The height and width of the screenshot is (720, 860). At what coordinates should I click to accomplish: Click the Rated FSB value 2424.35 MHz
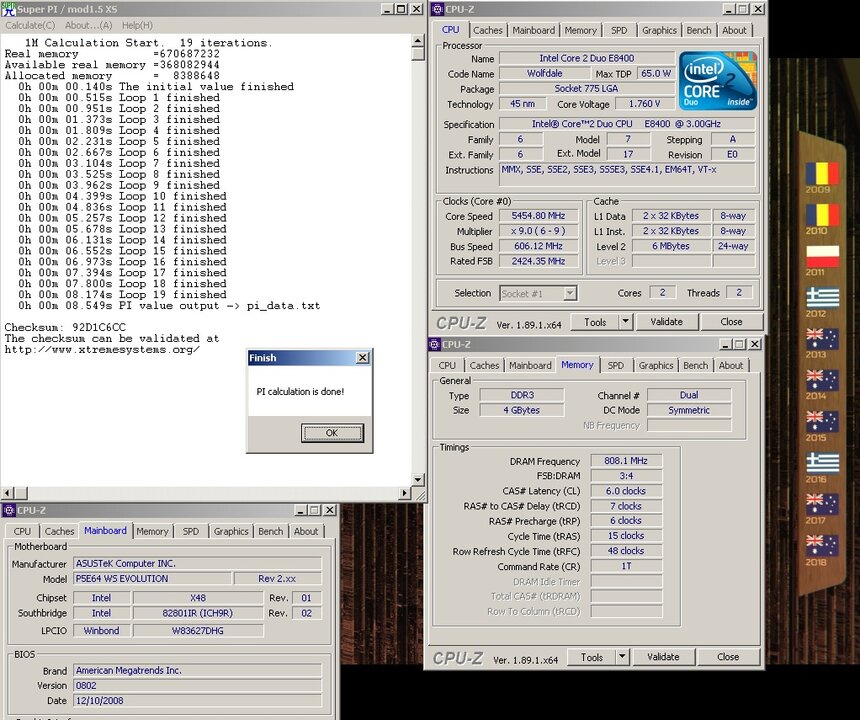pos(538,261)
